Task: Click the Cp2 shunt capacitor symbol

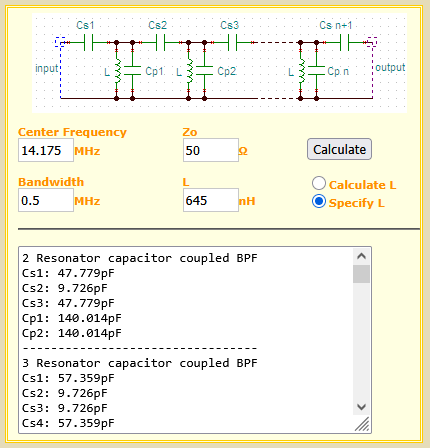Action: click(x=205, y=71)
